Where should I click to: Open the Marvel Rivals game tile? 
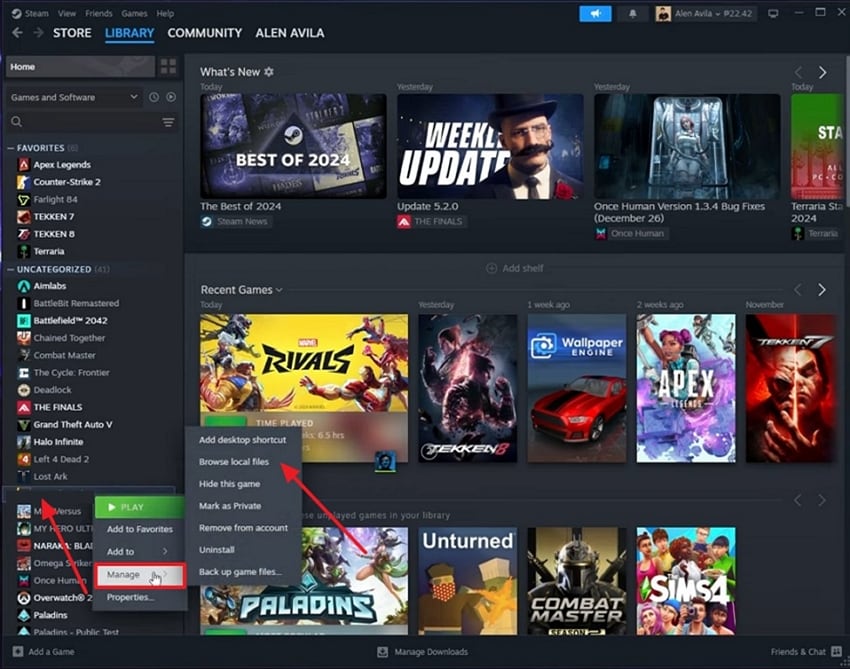(x=304, y=388)
